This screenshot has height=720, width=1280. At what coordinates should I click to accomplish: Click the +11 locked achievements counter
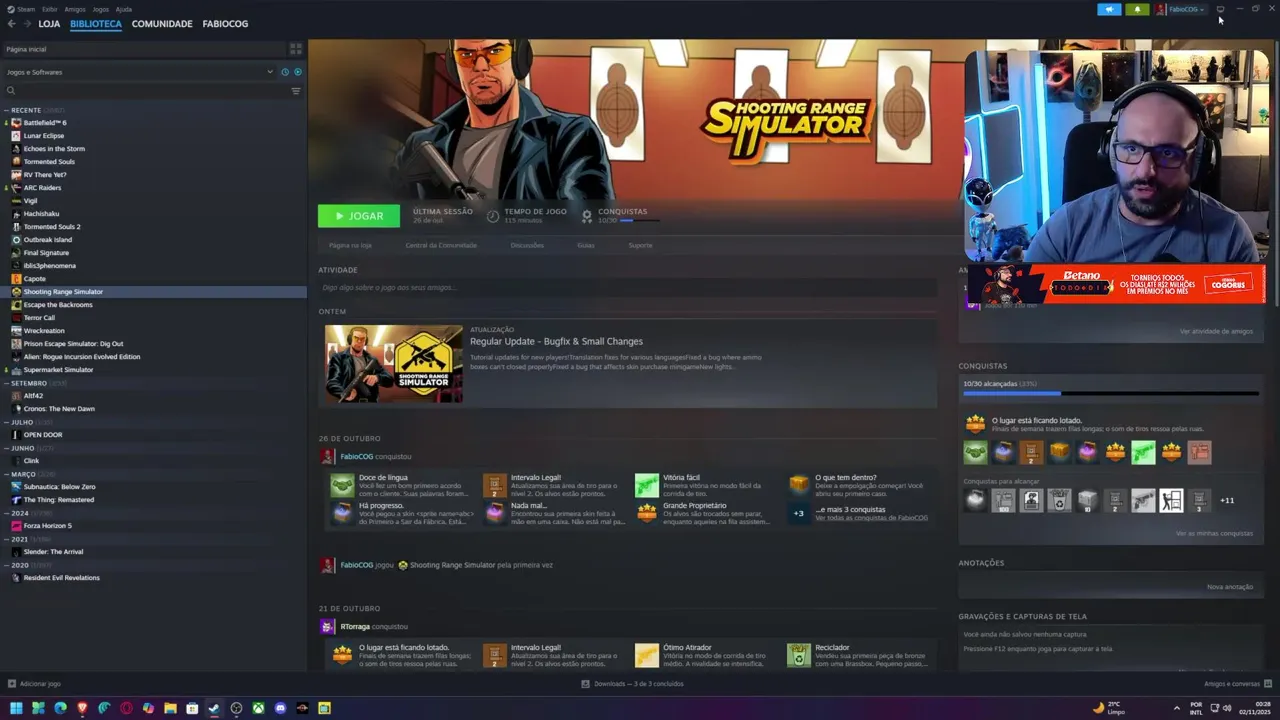1227,500
